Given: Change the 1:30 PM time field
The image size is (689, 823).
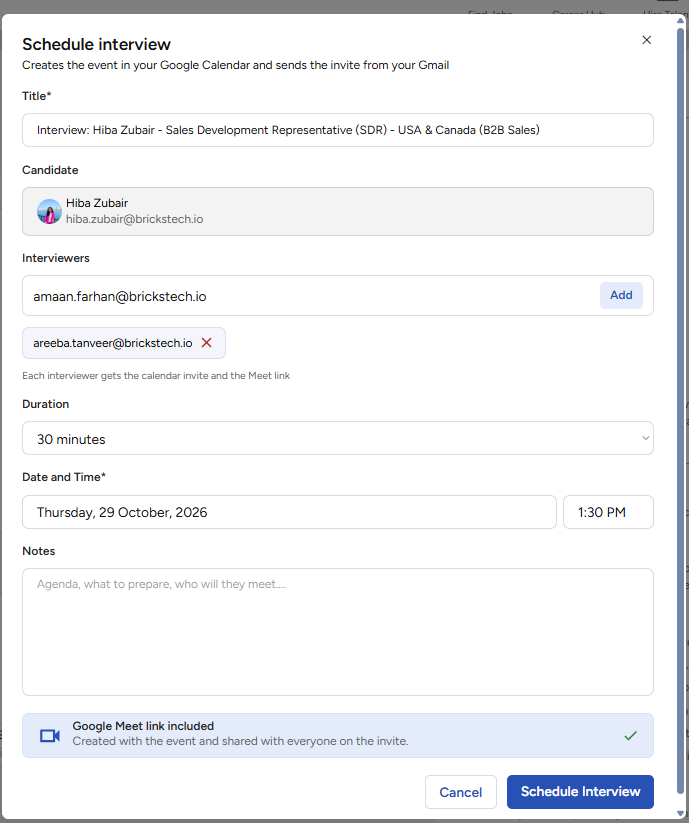Looking at the screenshot, I should 608,512.
